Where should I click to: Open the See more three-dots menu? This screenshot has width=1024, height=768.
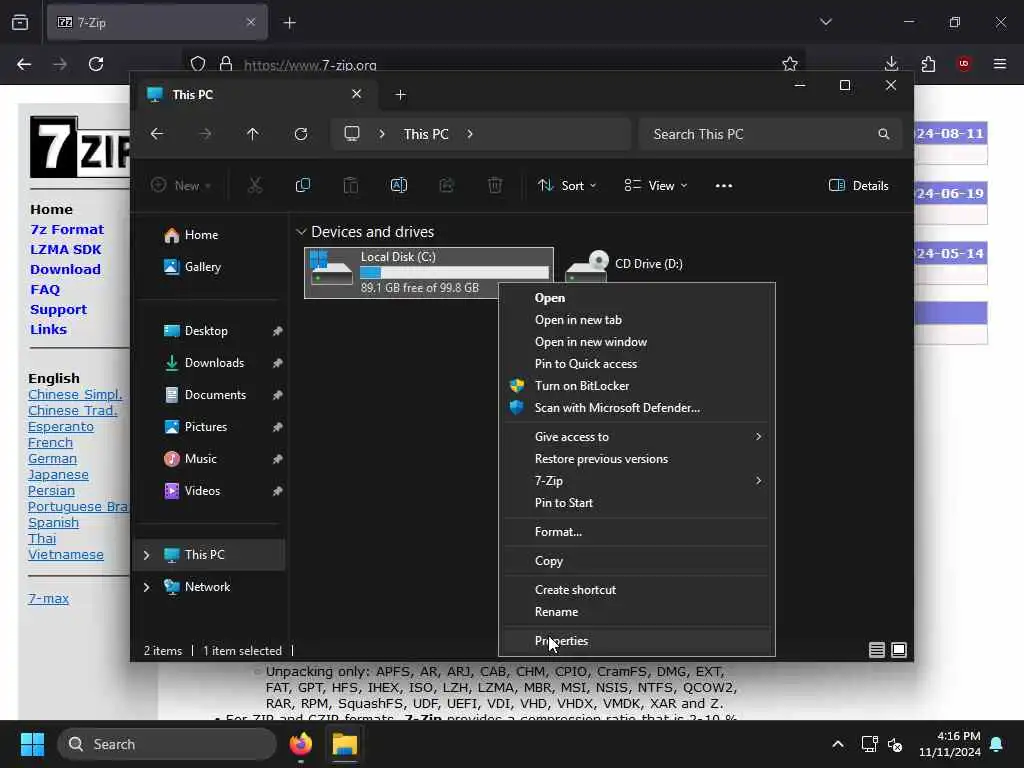pos(724,185)
